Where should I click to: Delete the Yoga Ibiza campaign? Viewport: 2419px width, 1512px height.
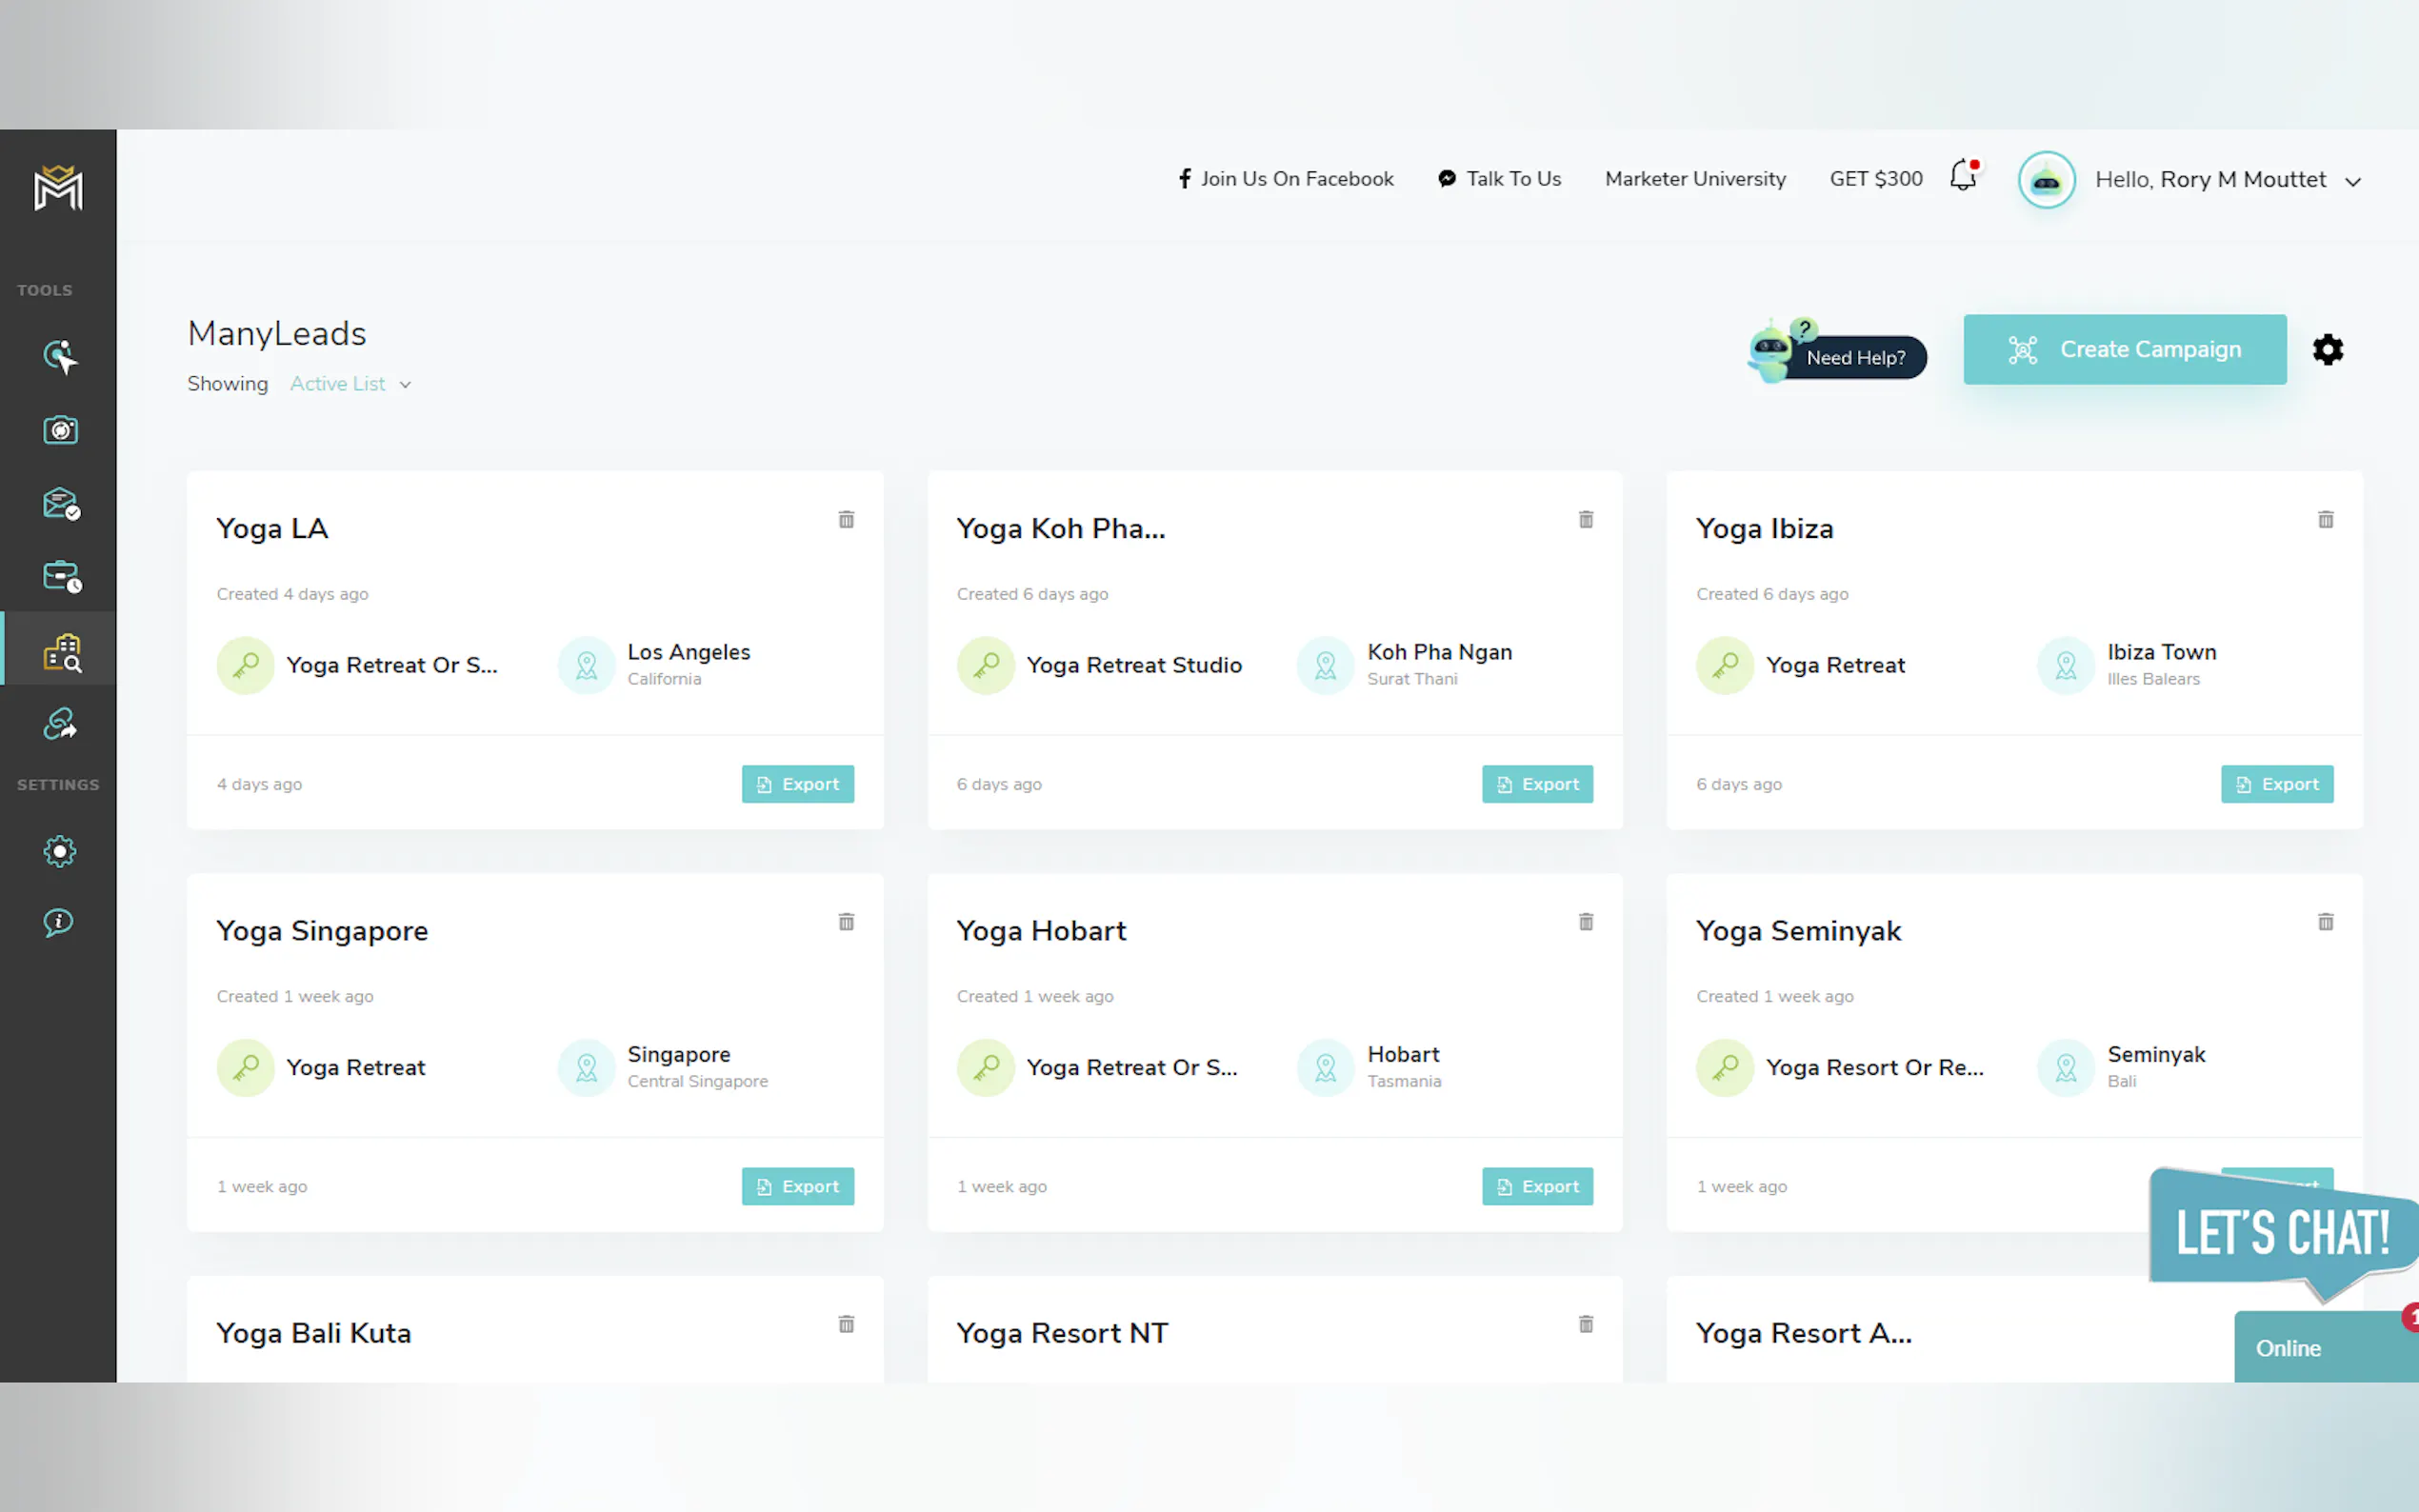click(x=2326, y=519)
